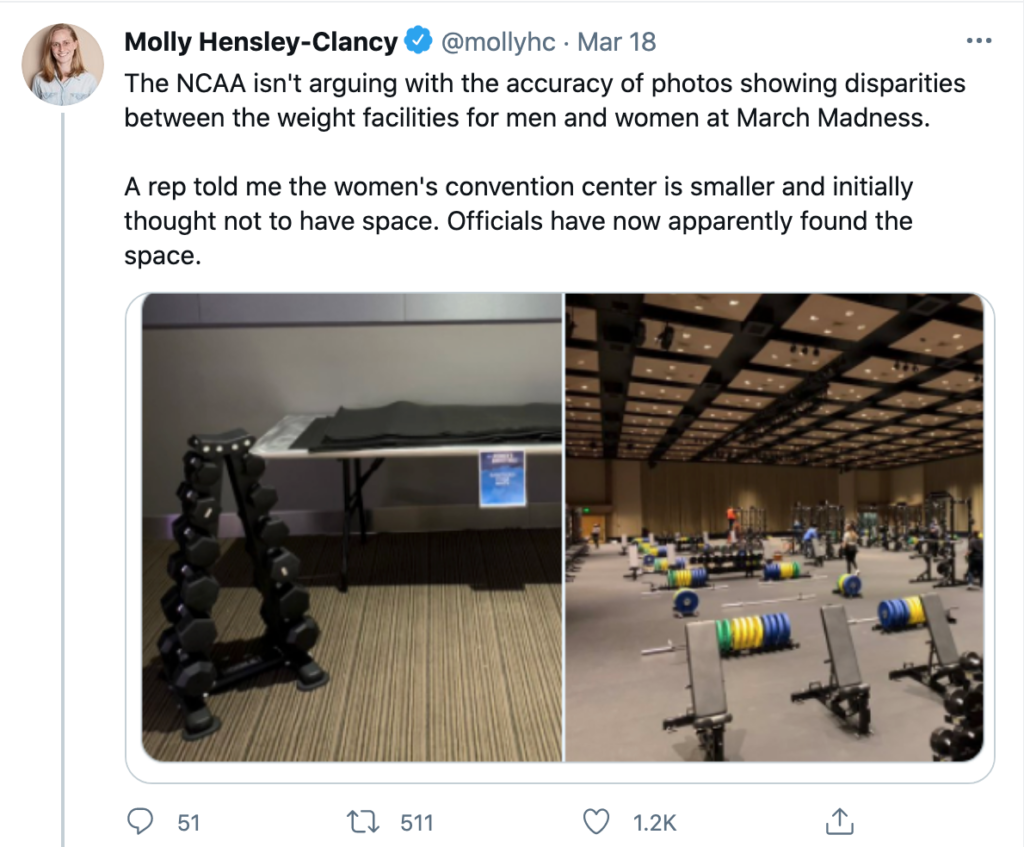The width and height of the screenshot is (1024, 847).
Task: Click the blue verified badge
Action: click(417, 42)
